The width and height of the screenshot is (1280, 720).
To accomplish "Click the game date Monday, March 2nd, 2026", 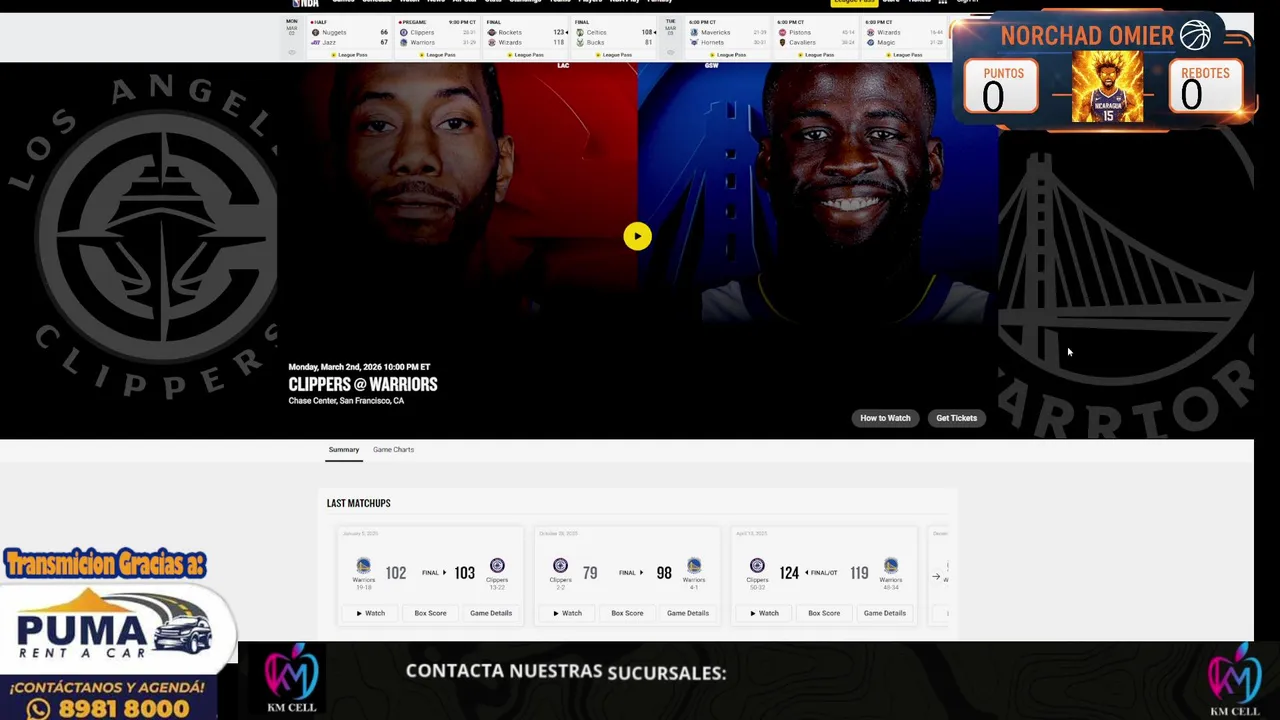I will (359, 367).
